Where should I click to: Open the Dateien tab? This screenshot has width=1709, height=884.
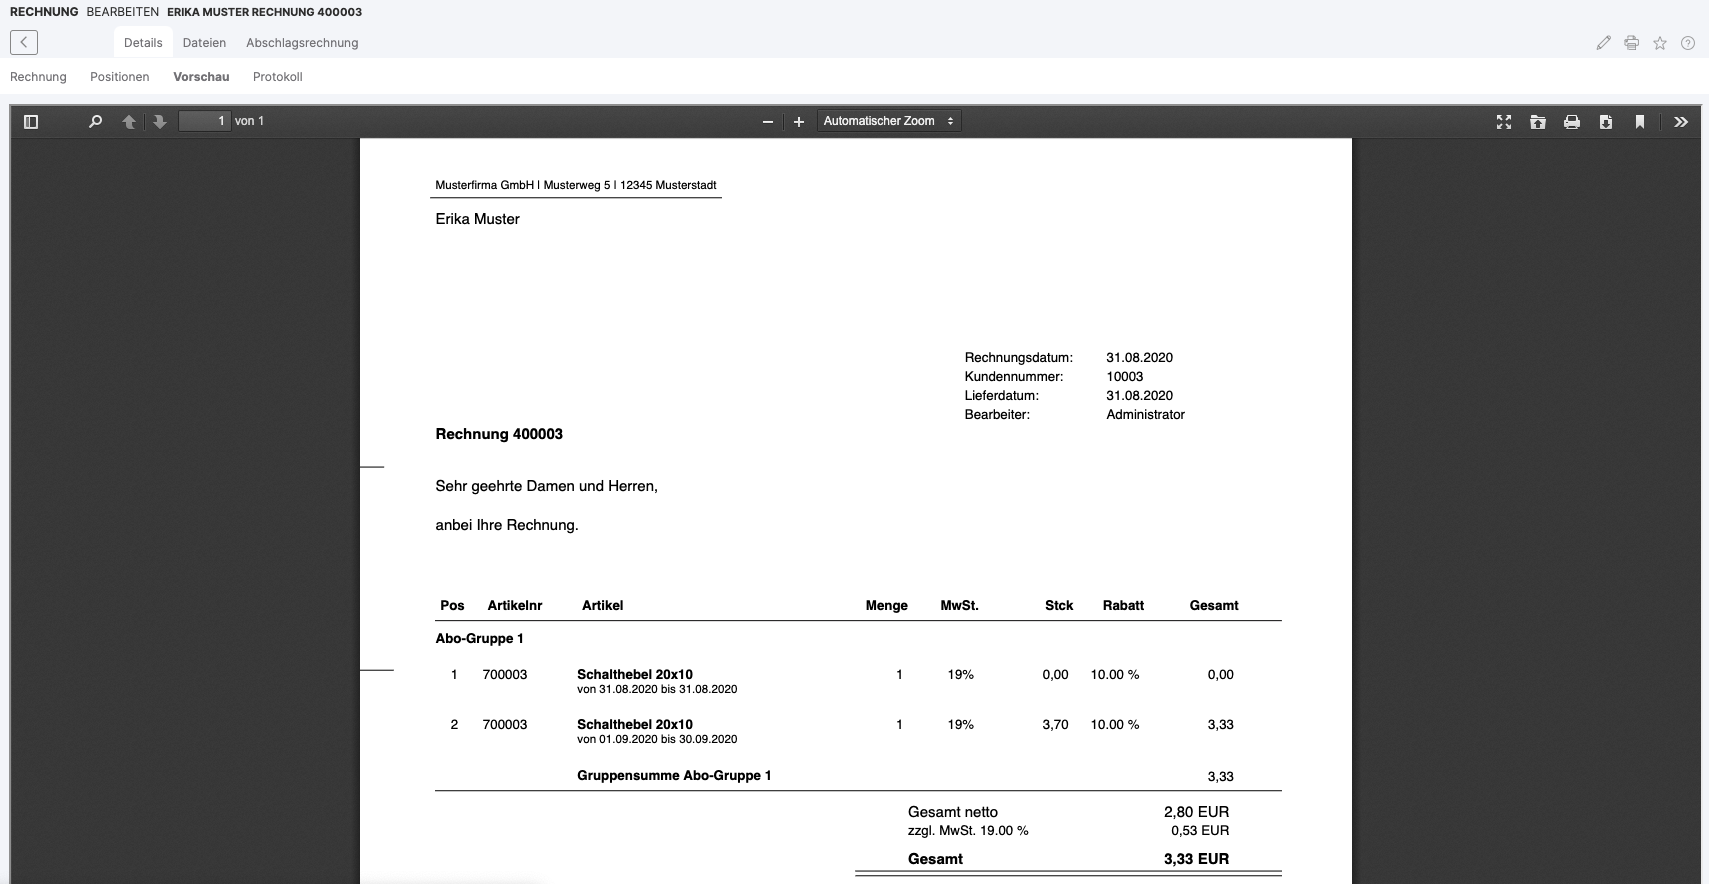[204, 43]
